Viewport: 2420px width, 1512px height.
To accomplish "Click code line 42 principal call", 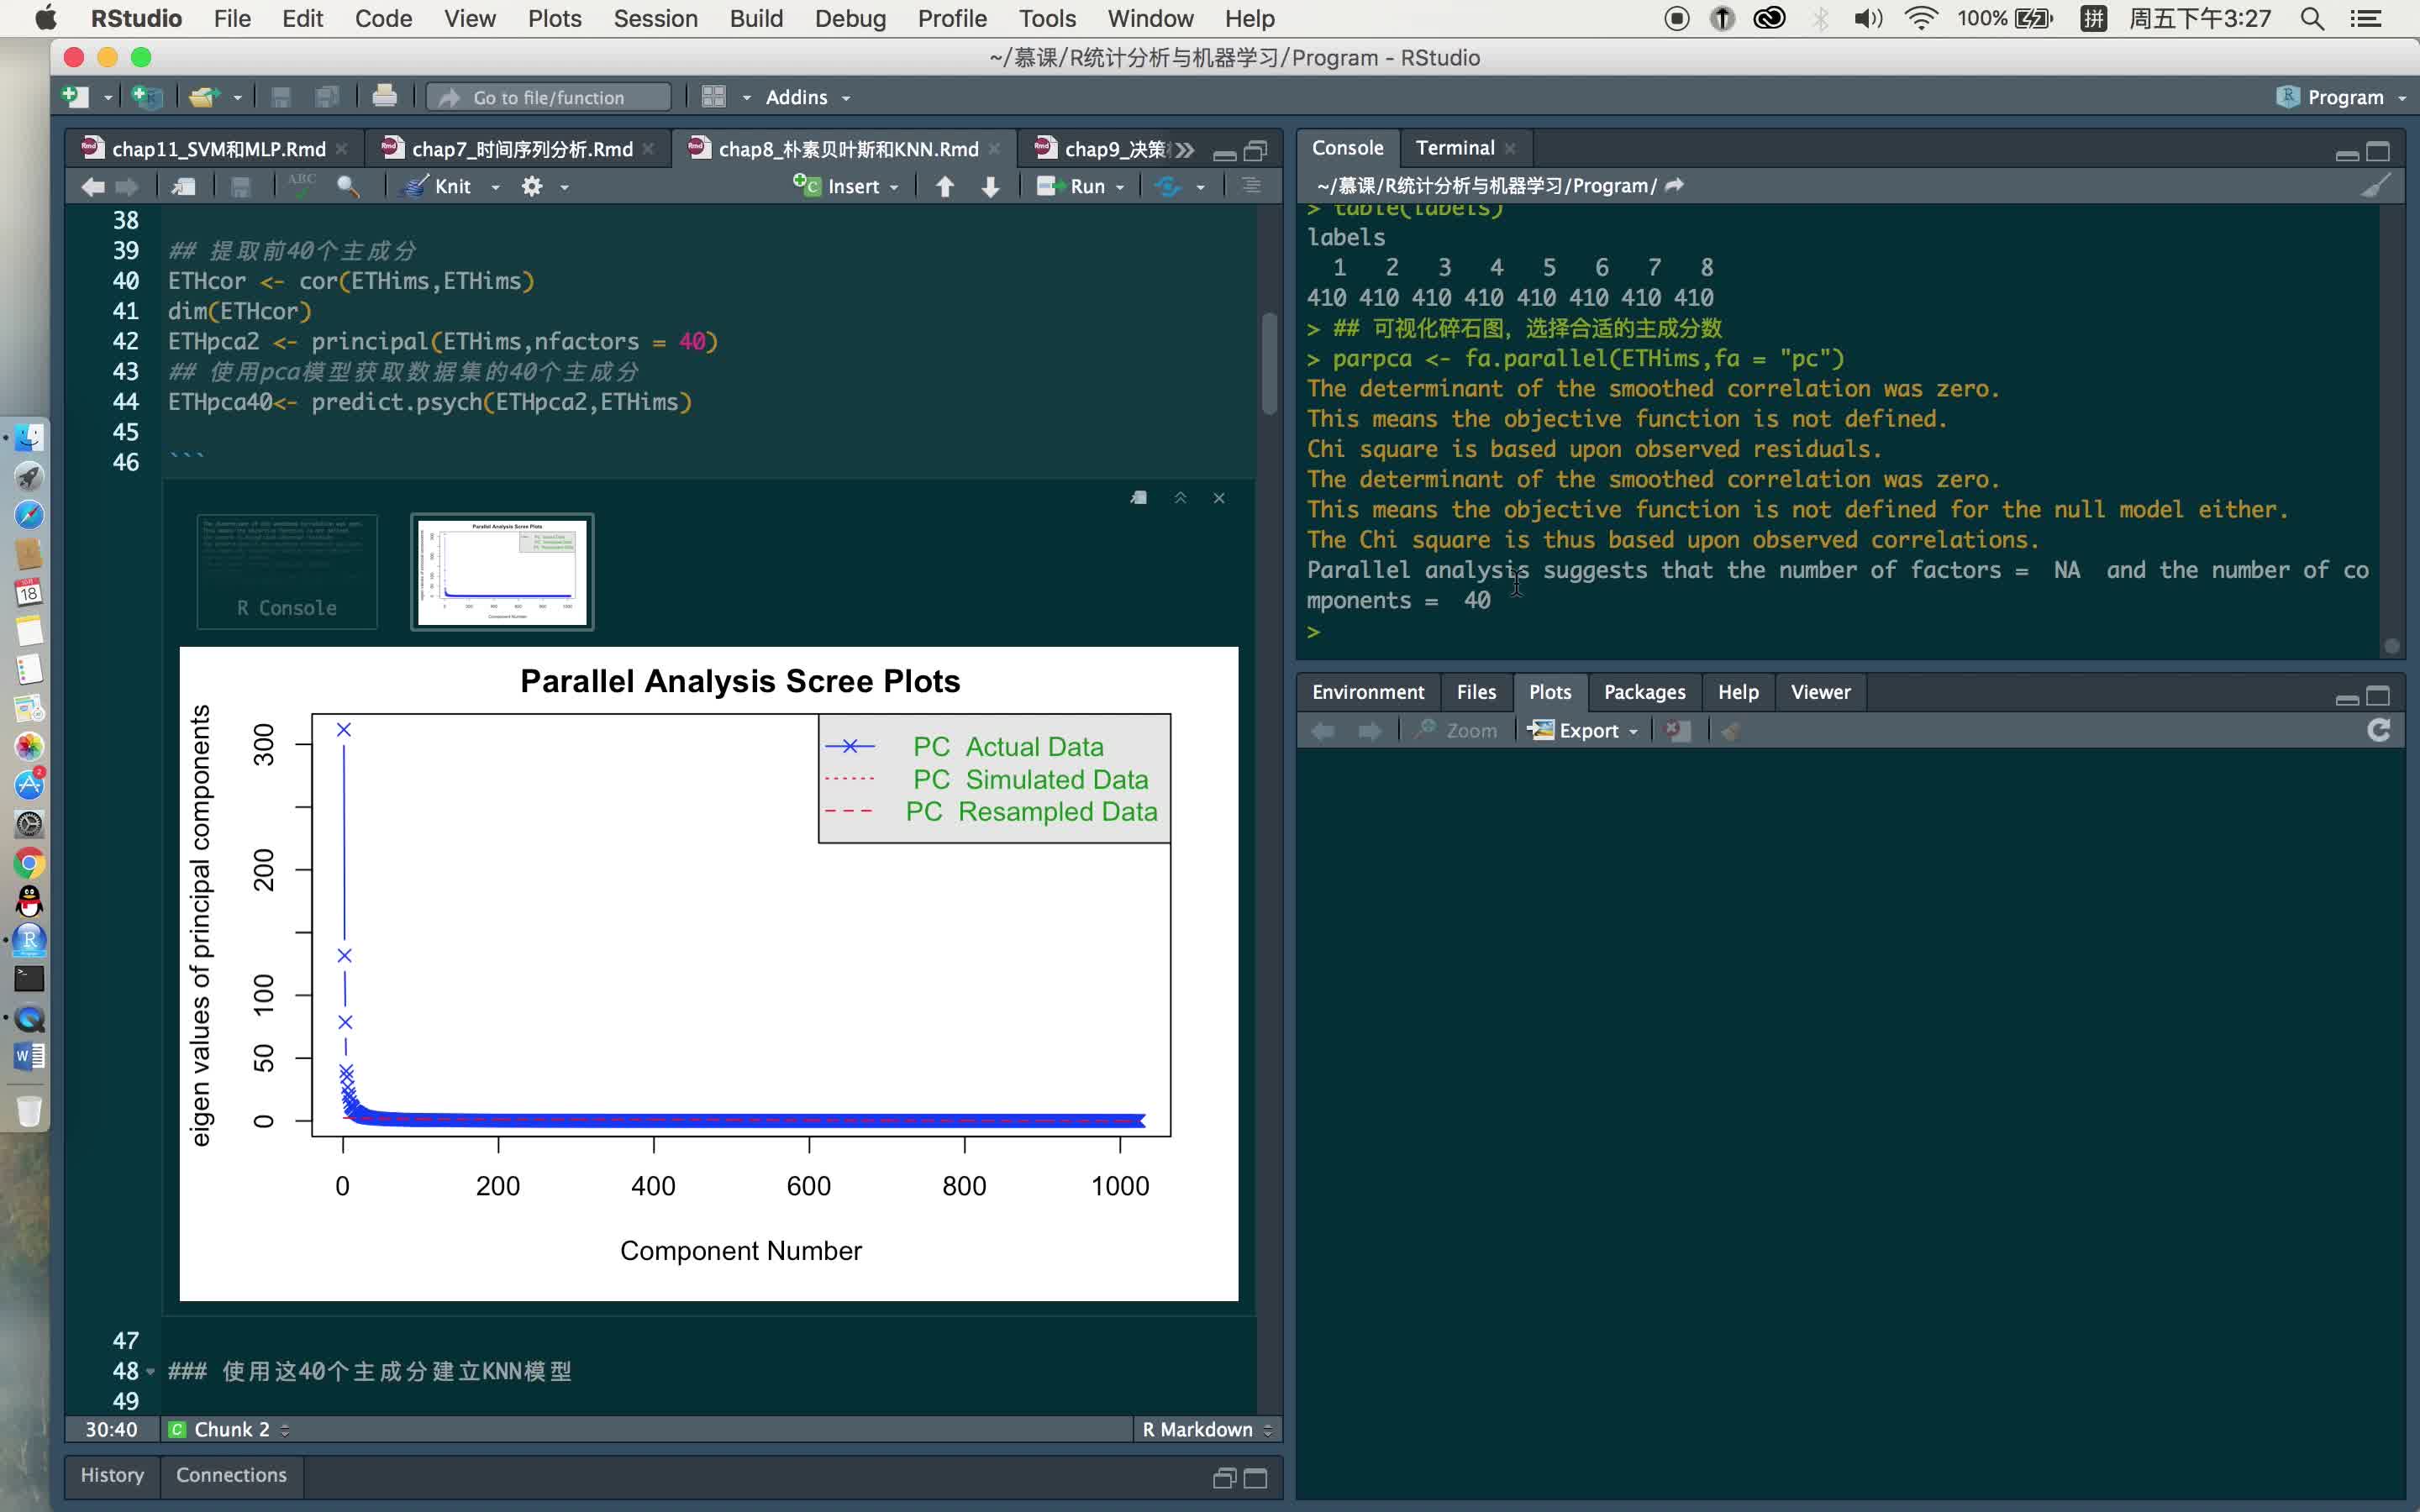I will click(x=443, y=342).
